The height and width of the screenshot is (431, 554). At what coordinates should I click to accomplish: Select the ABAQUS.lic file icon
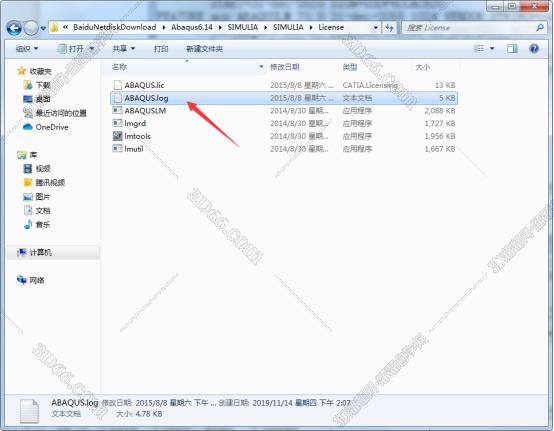tap(117, 85)
